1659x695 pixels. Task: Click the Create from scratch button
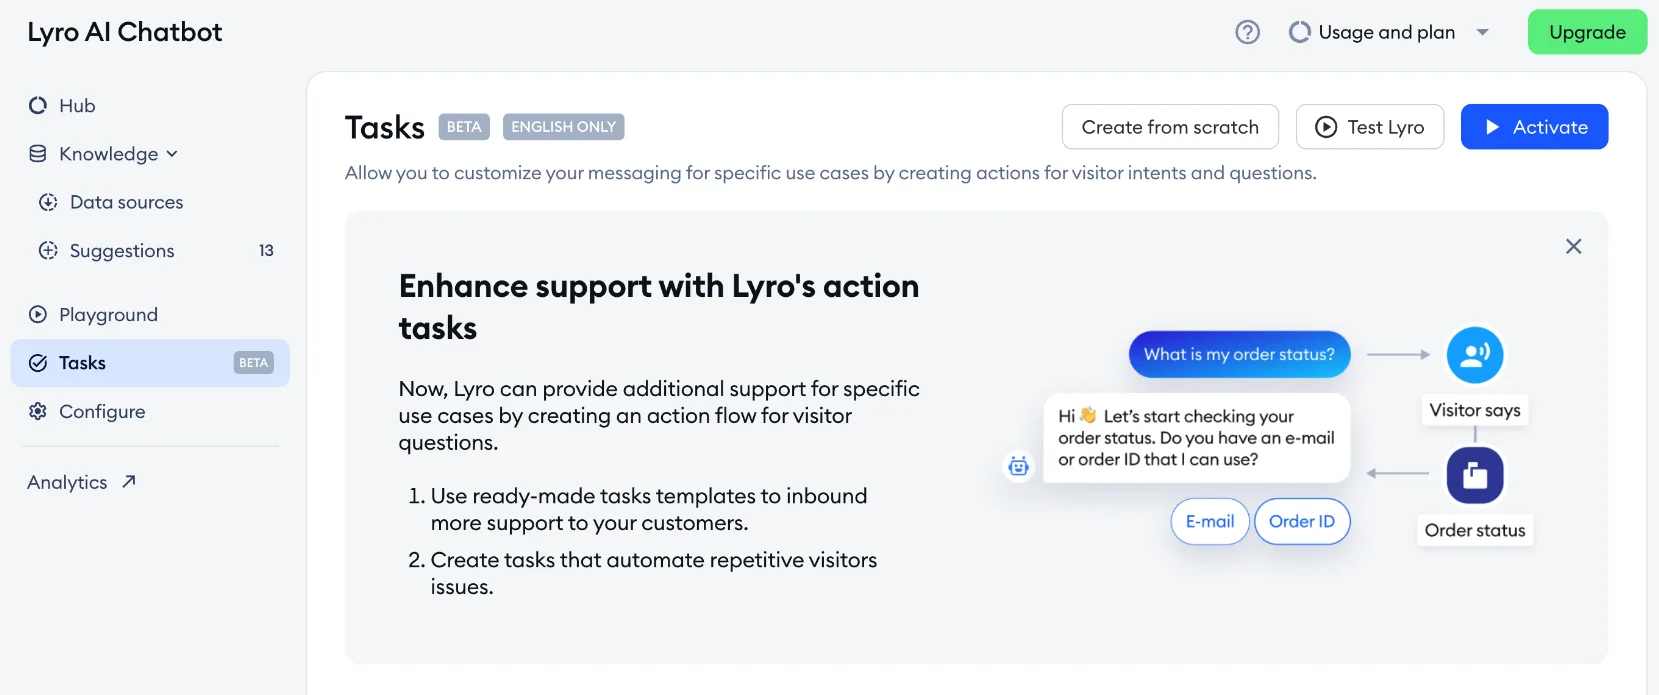[1170, 127]
